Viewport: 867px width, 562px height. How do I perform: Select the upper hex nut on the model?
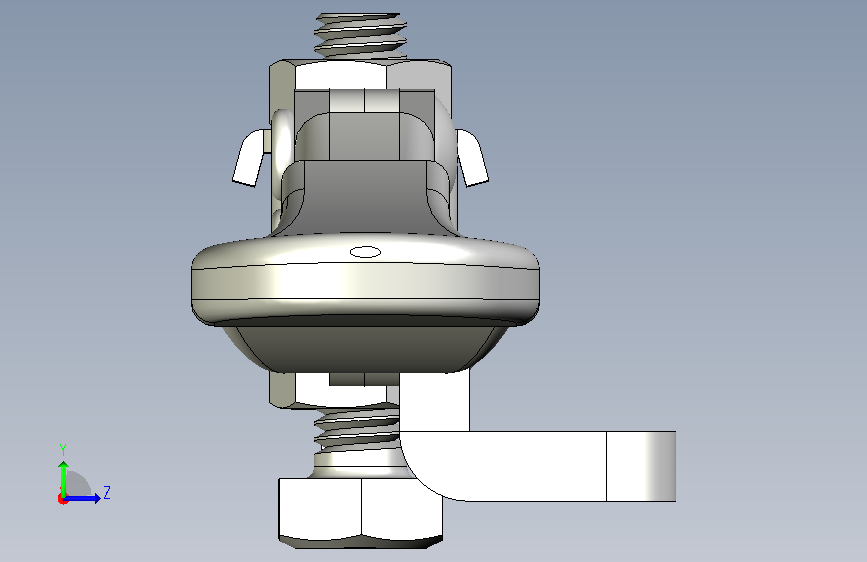click(x=360, y=74)
